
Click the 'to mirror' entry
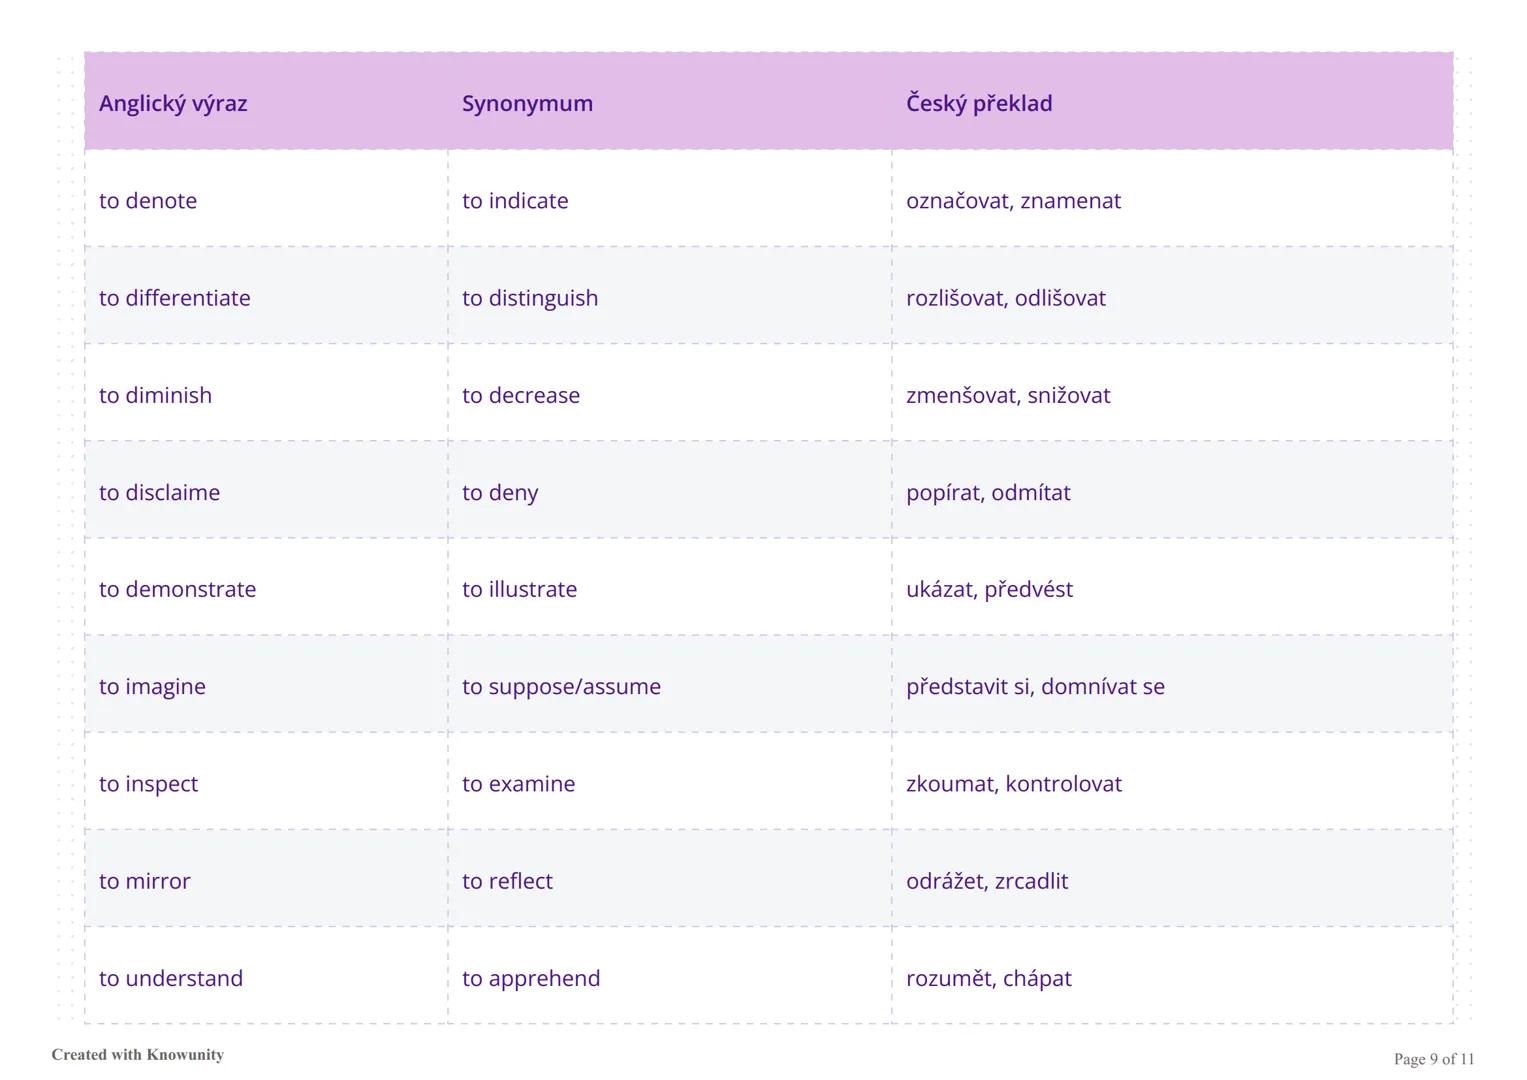coord(144,881)
